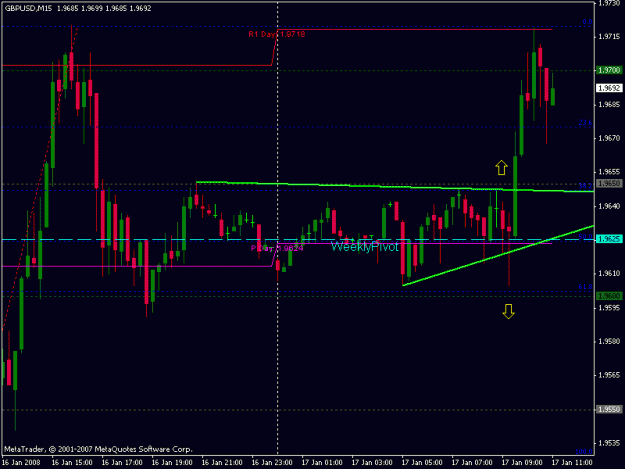Click the 1.9600 green price label
The height and width of the screenshot is (469, 625).
[x=609, y=296]
